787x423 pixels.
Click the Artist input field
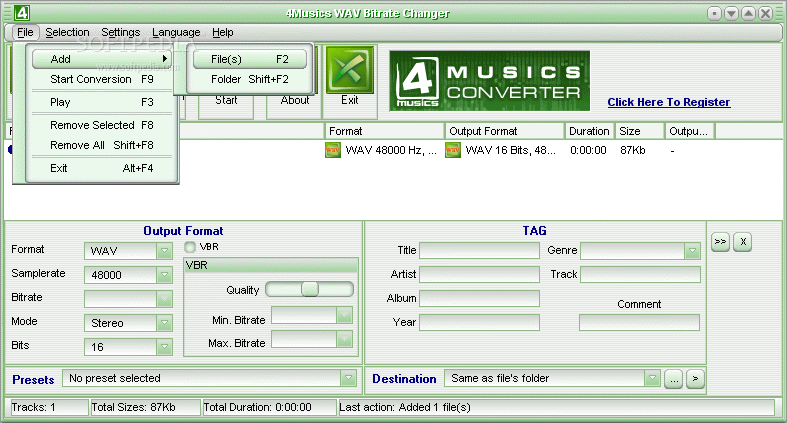(479, 274)
